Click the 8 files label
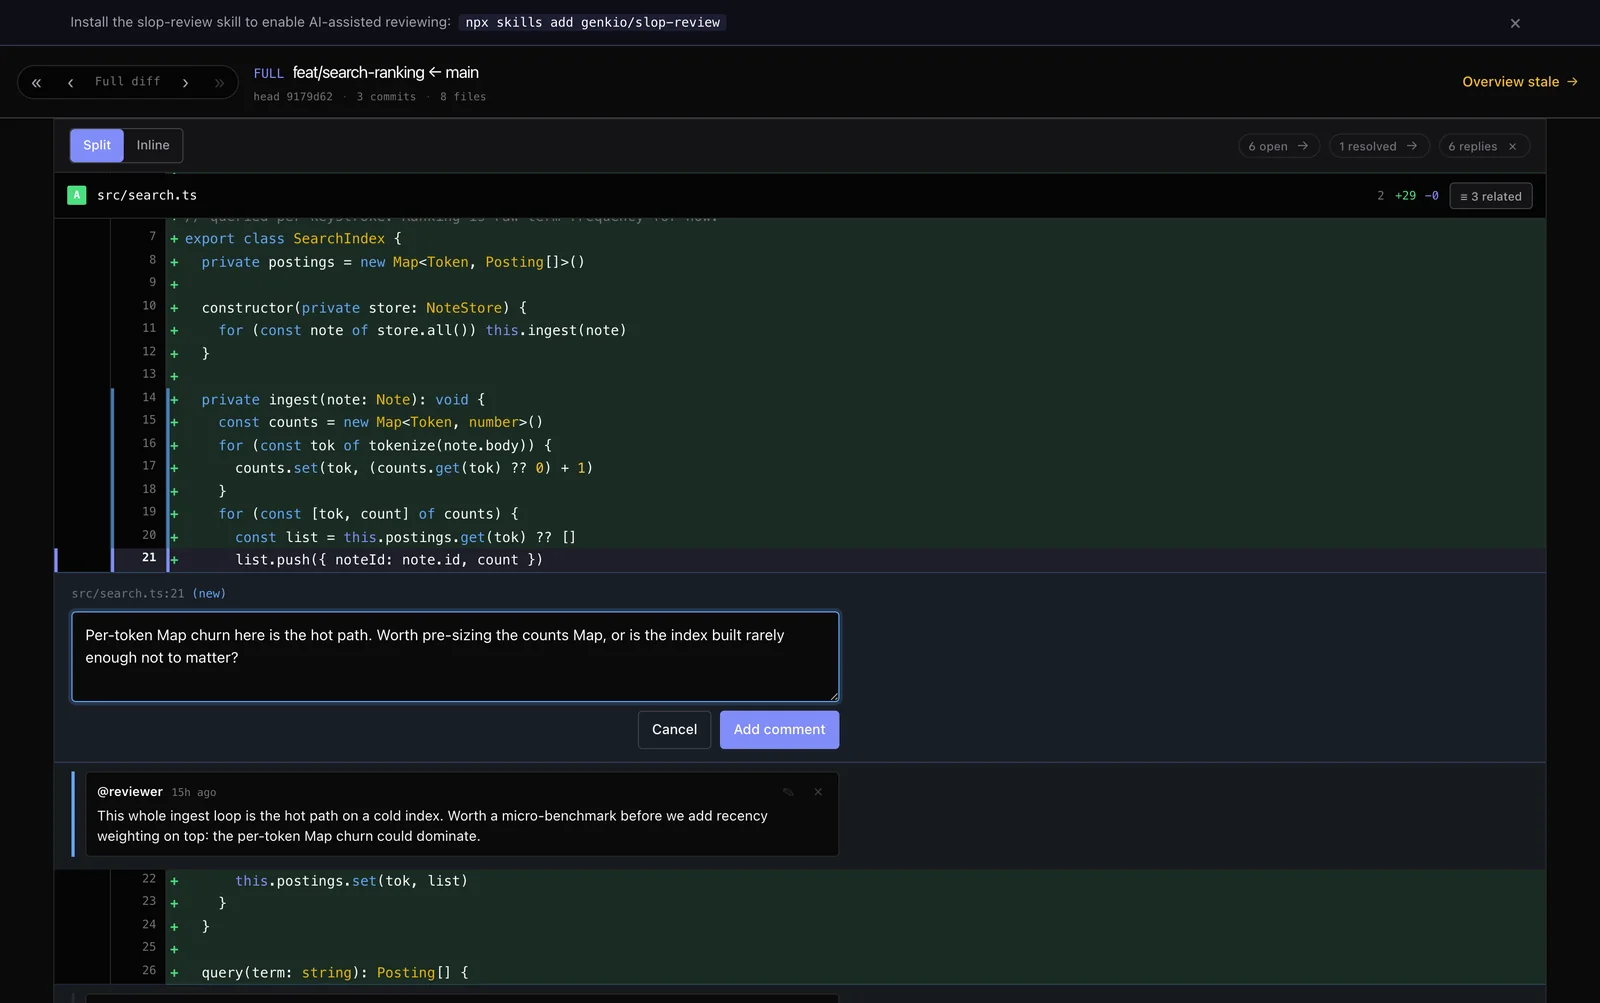The width and height of the screenshot is (1600, 1003). point(463,97)
